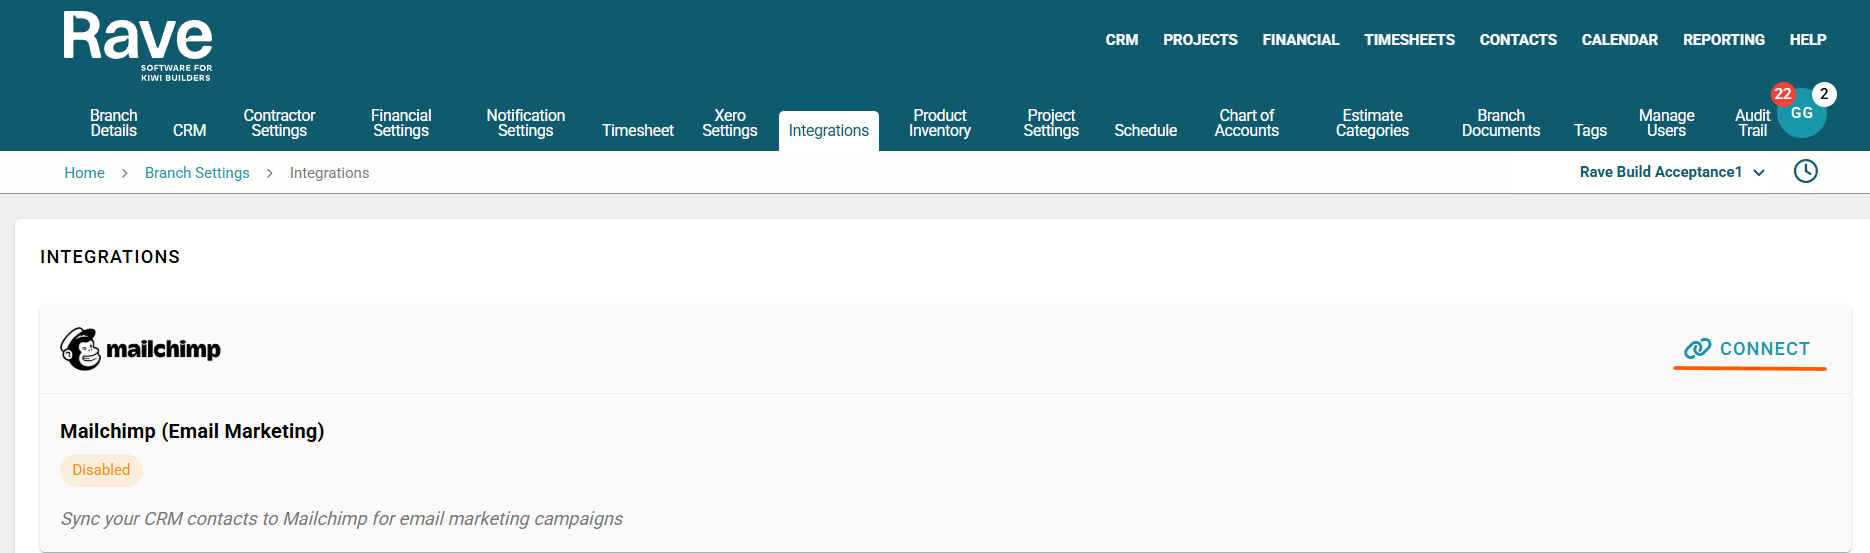Open the CRM top menu

coord(1122,40)
